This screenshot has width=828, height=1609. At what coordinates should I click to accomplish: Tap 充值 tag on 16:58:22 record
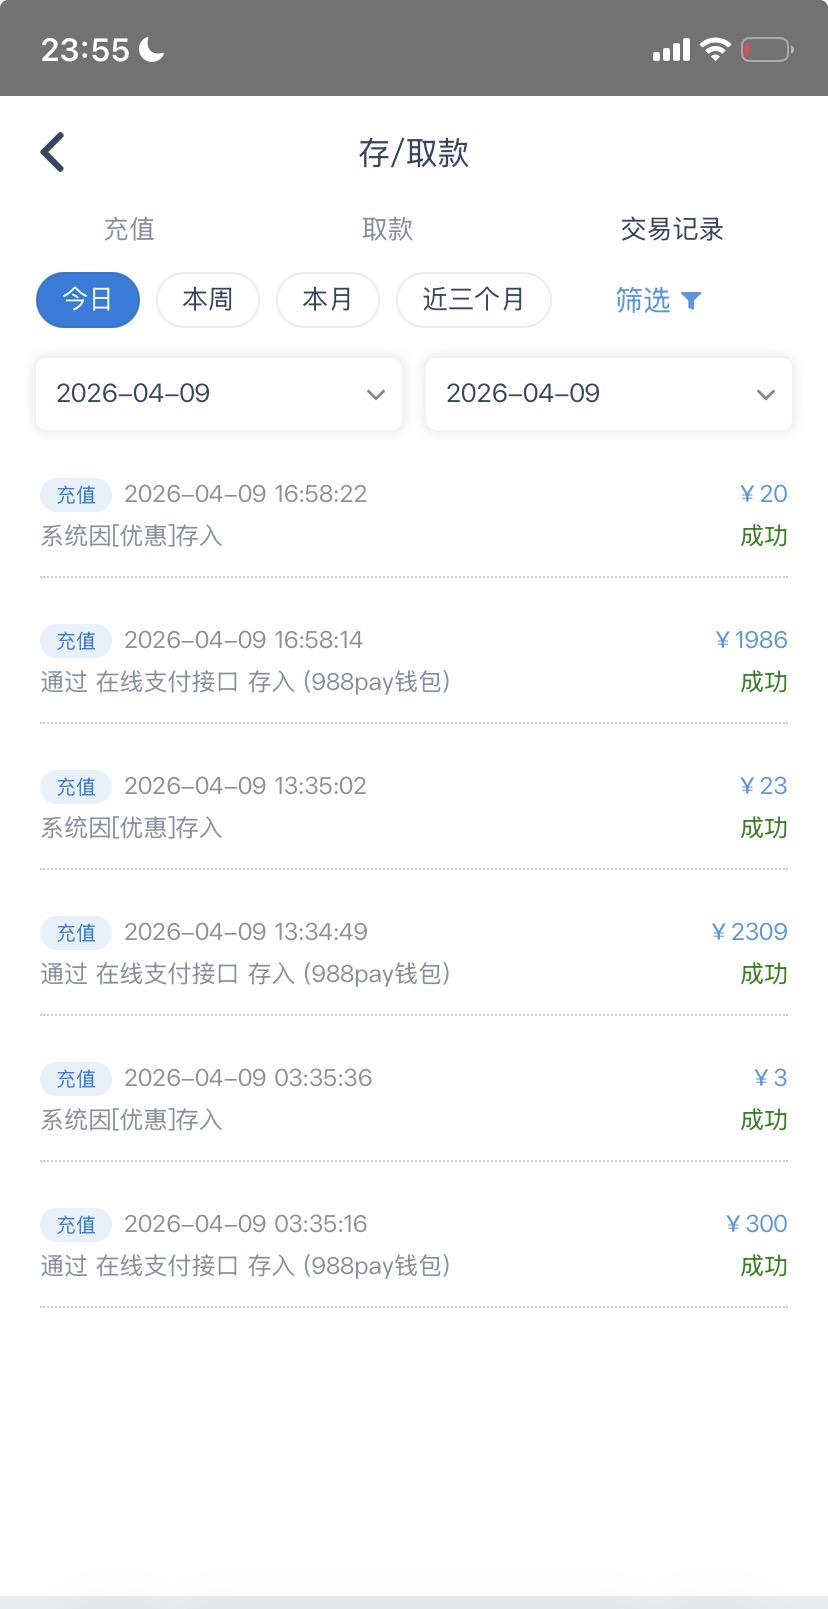click(x=76, y=494)
